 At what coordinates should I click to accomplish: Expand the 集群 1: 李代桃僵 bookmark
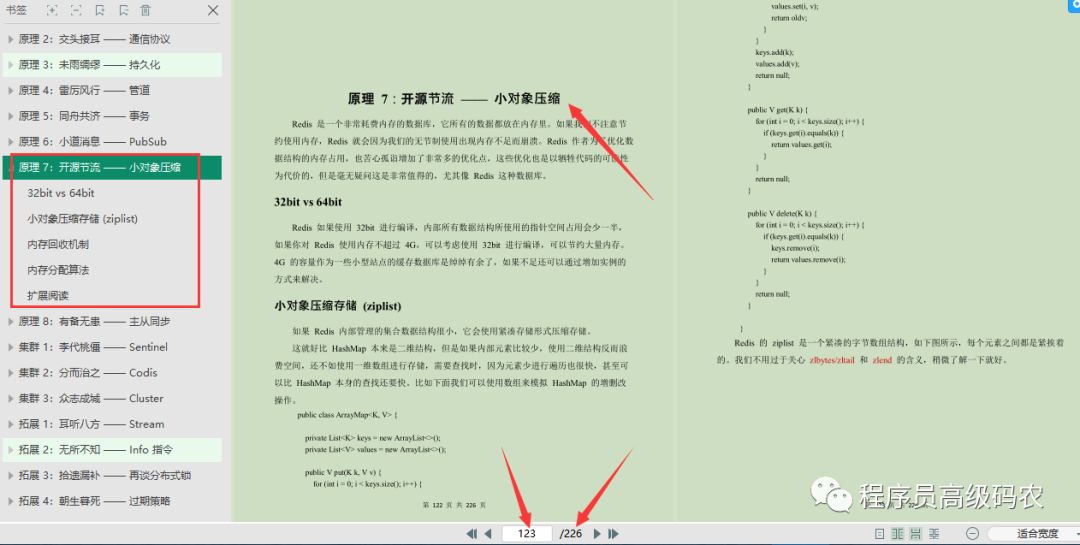10,347
